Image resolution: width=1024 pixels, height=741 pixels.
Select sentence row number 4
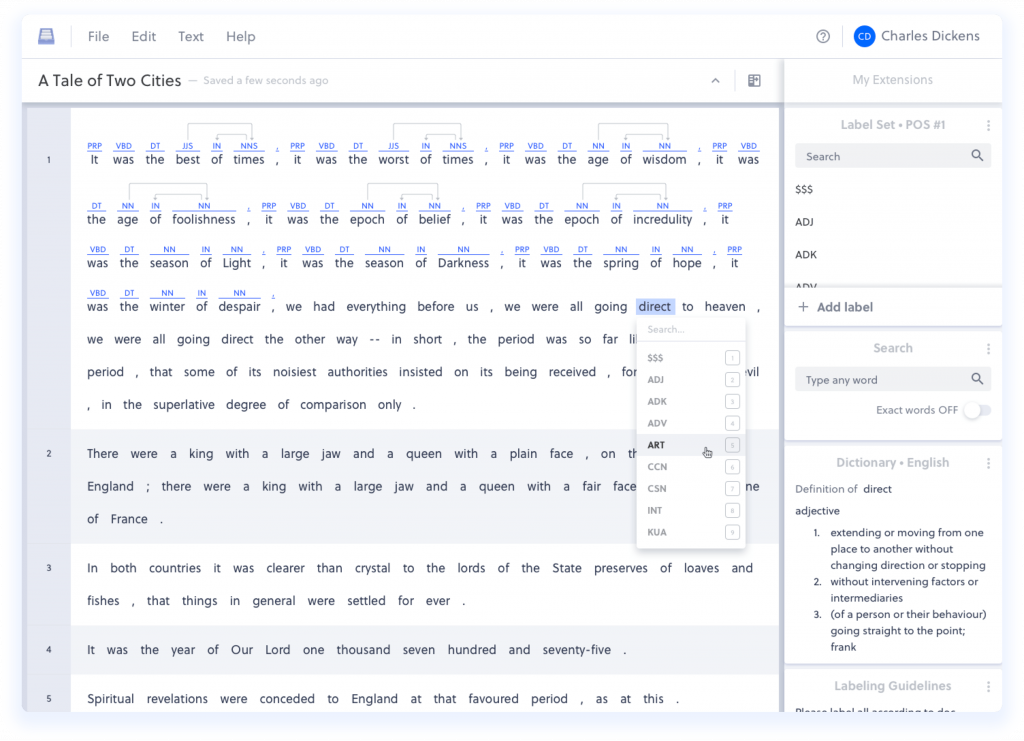pos(48,650)
